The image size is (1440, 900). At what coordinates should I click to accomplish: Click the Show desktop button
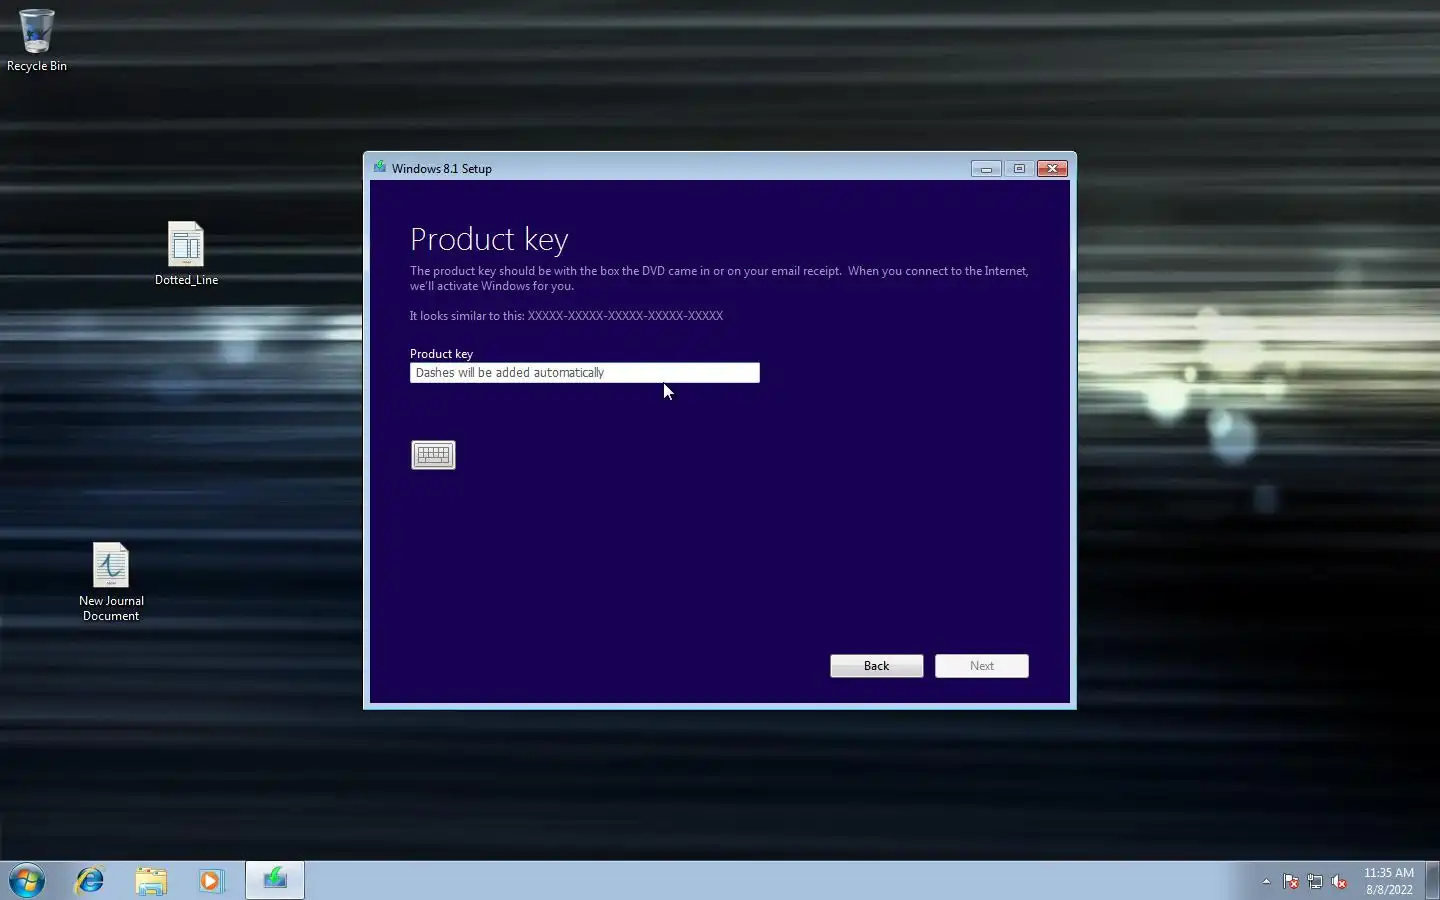pyautogui.click(x=1432, y=881)
